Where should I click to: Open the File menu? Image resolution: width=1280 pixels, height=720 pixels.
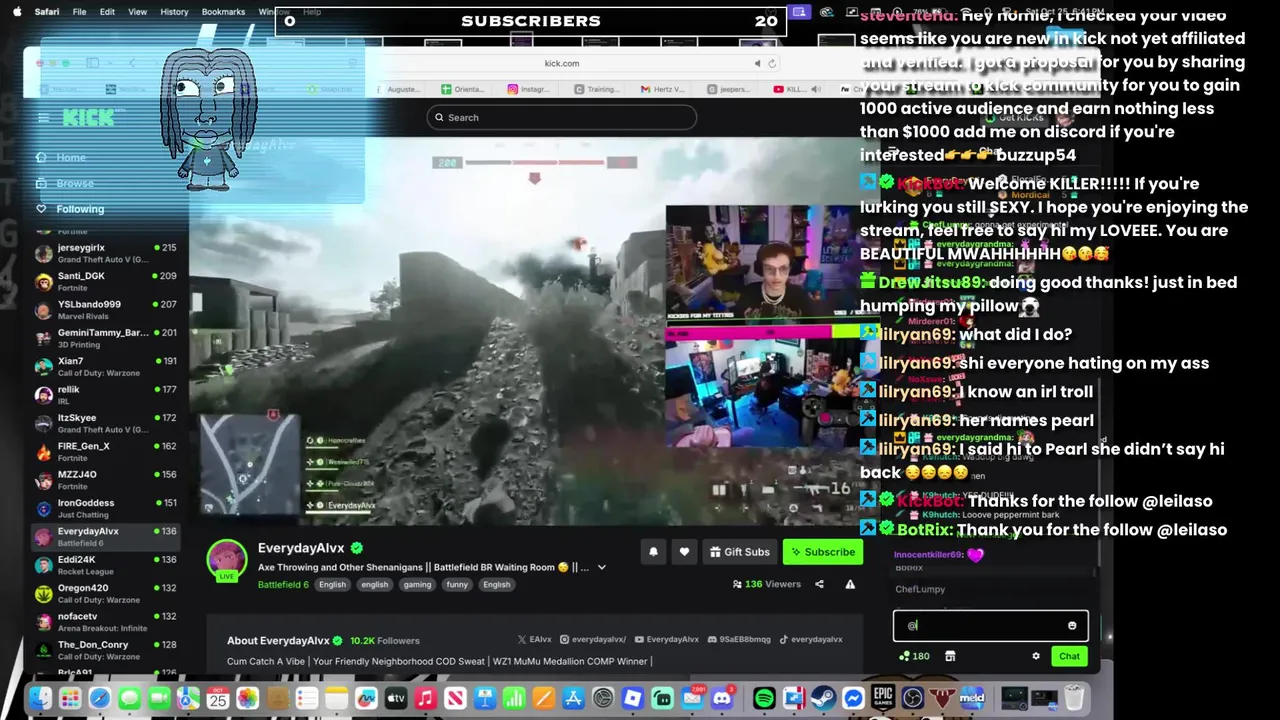click(x=79, y=12)
